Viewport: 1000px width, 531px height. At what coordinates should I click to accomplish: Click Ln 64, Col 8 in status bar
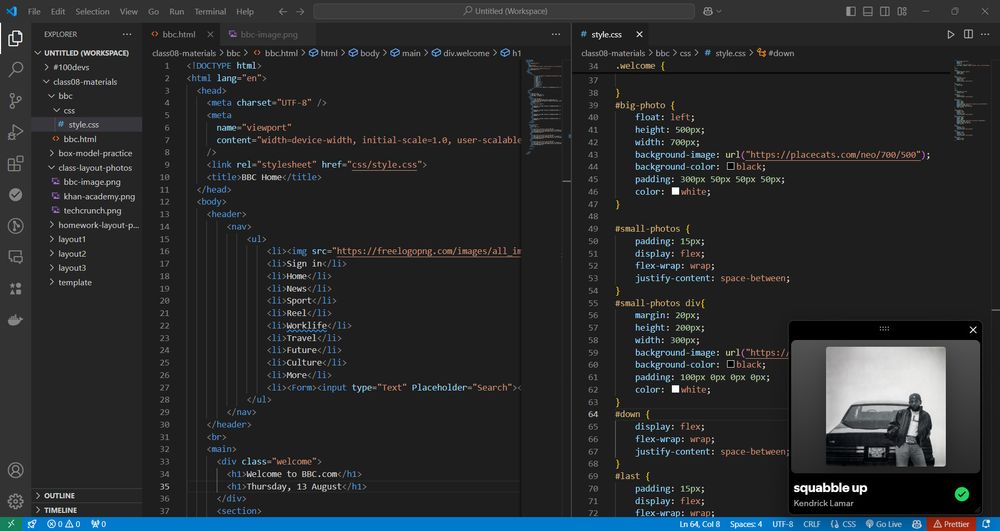point(700,524)
